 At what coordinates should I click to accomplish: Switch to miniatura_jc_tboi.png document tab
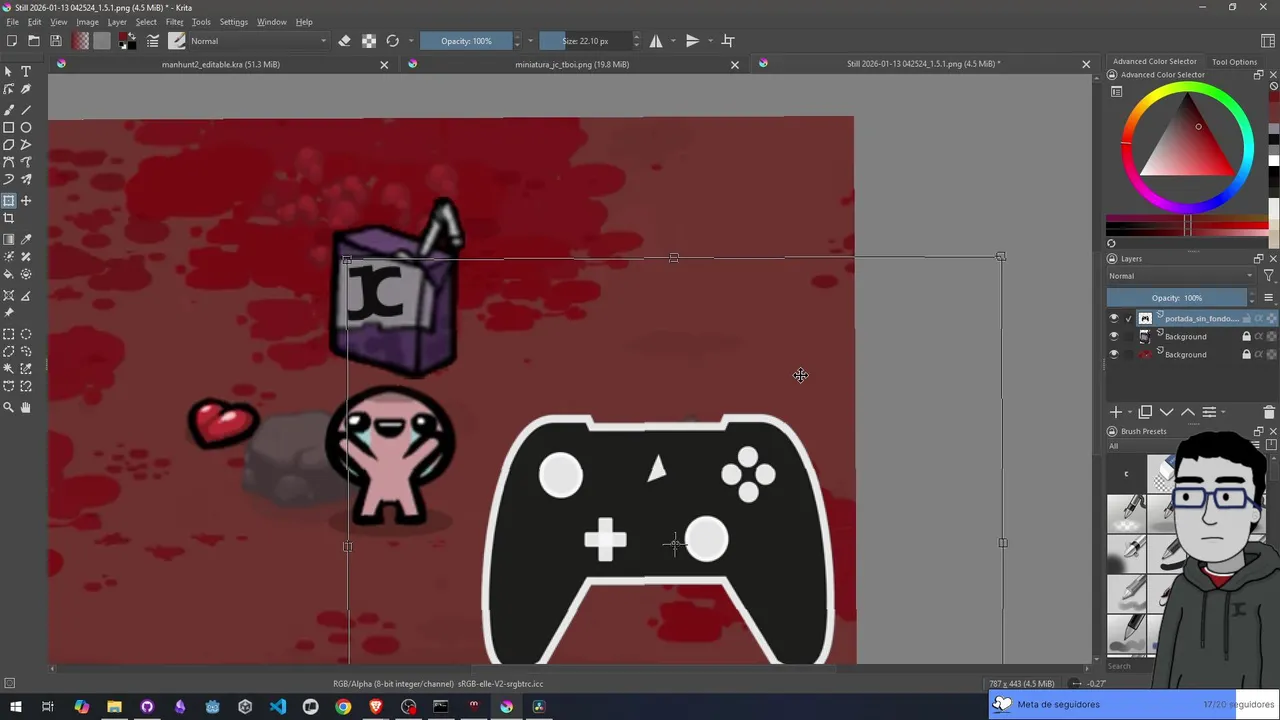pyautogui.click(x=572, y=64)
